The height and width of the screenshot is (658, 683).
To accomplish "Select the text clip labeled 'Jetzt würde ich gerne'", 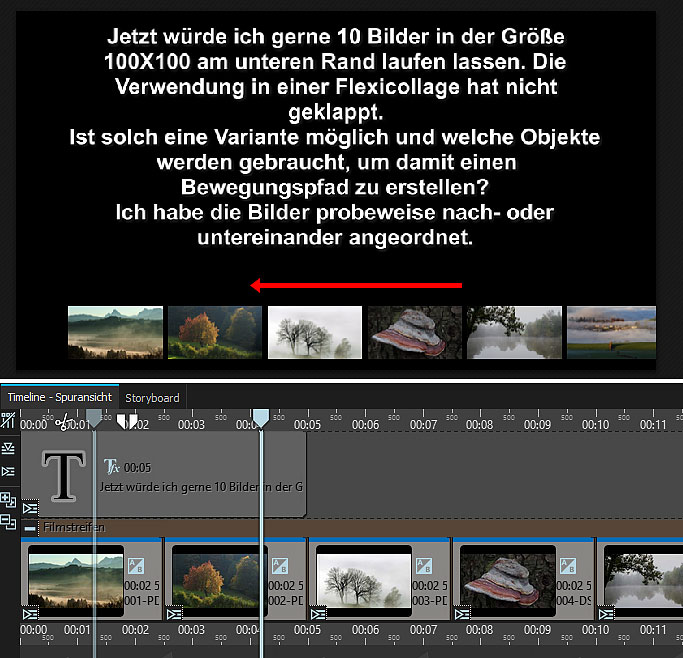I will 200,486.
